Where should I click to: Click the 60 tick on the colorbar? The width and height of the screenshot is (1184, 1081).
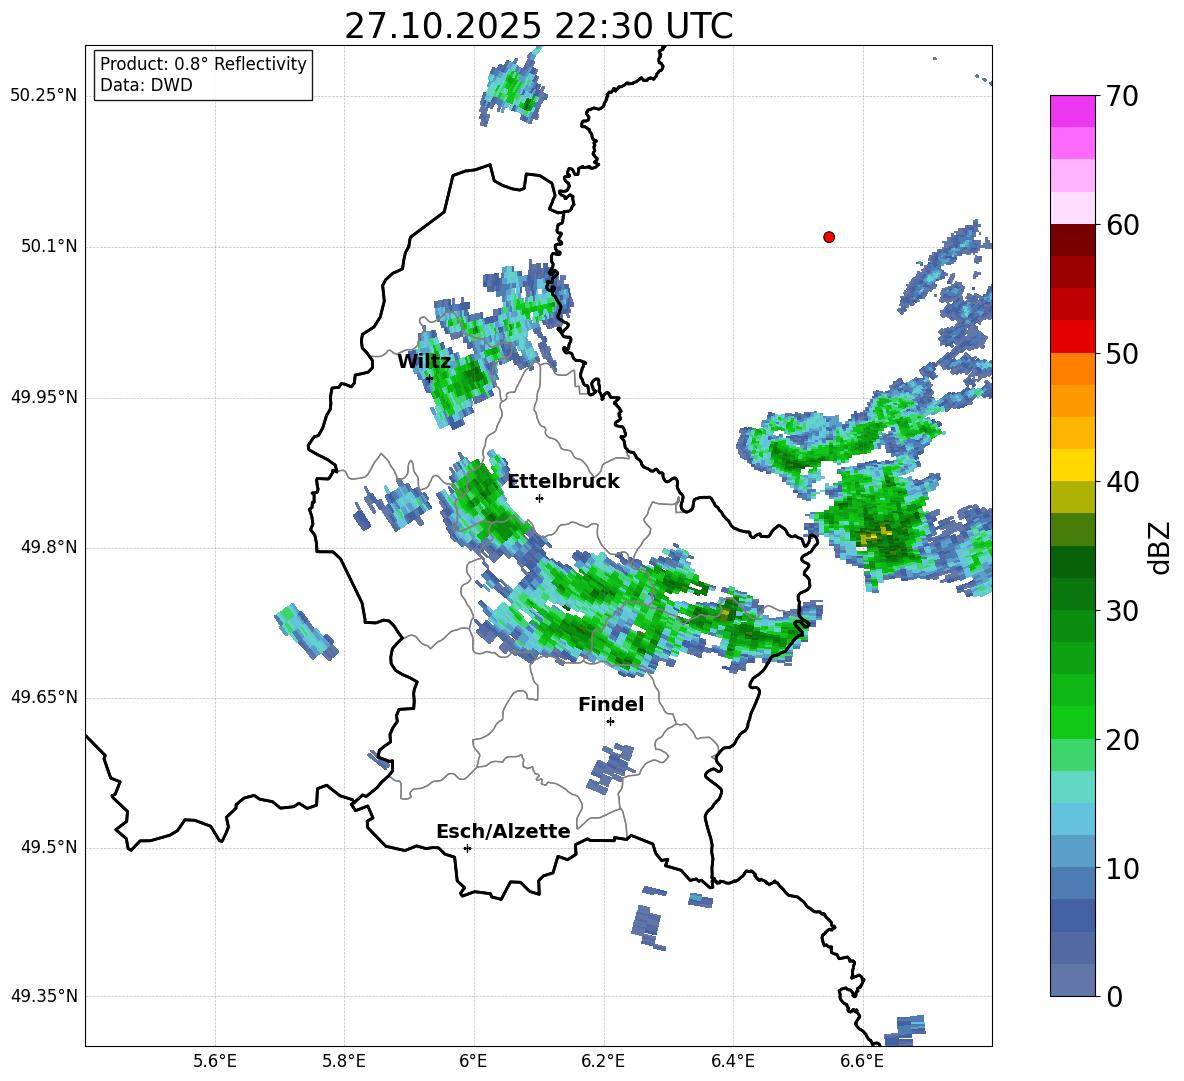[x=1122, y=225]
